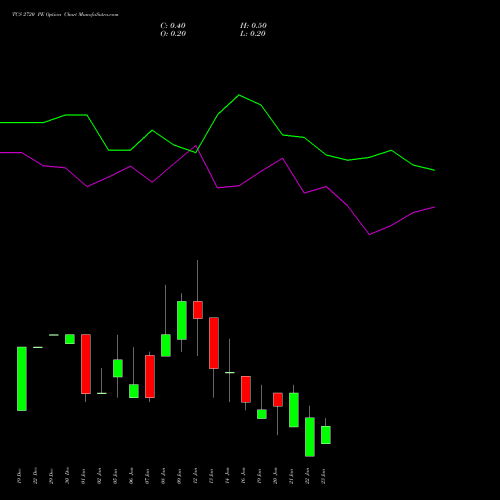
Task: Click the green 05 Jan candle
Action: pos(118,368)
